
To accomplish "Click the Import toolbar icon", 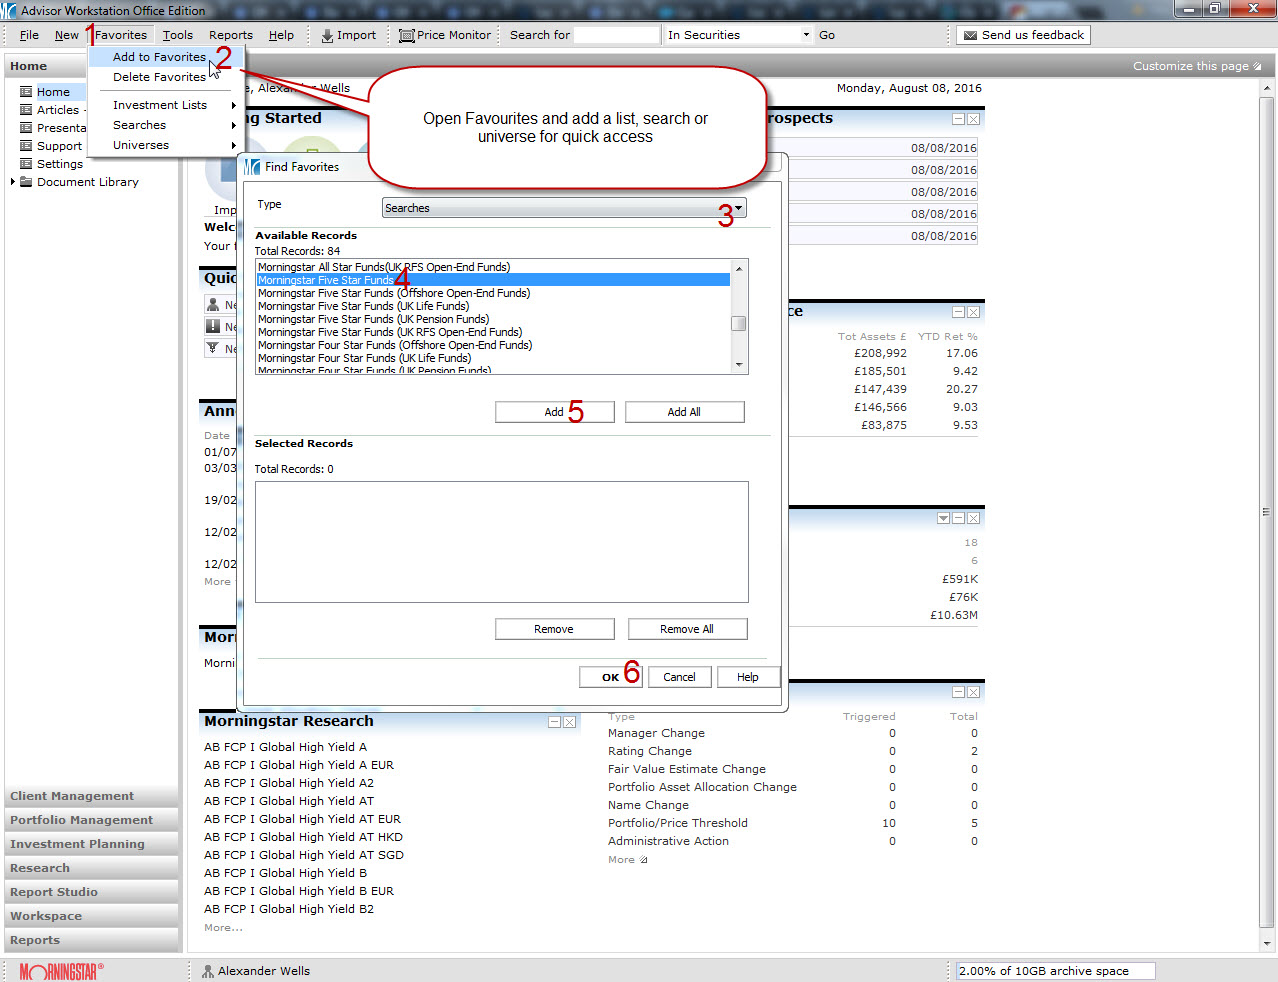I will (x=327, y=35).
